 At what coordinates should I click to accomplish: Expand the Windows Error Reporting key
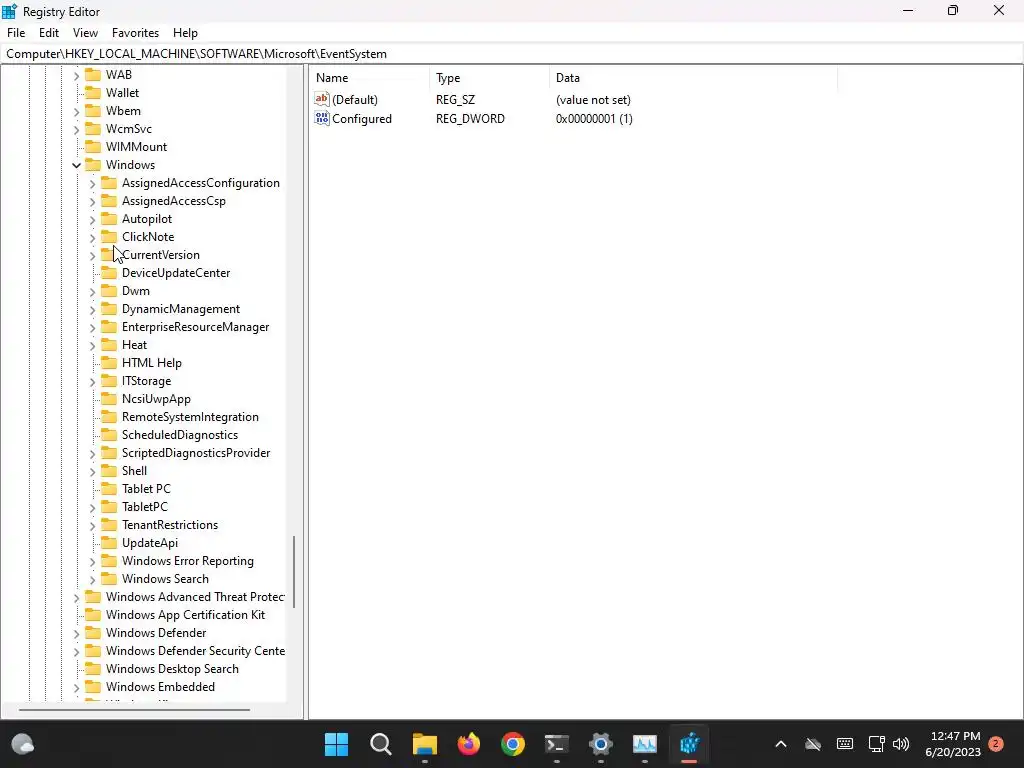92,562
